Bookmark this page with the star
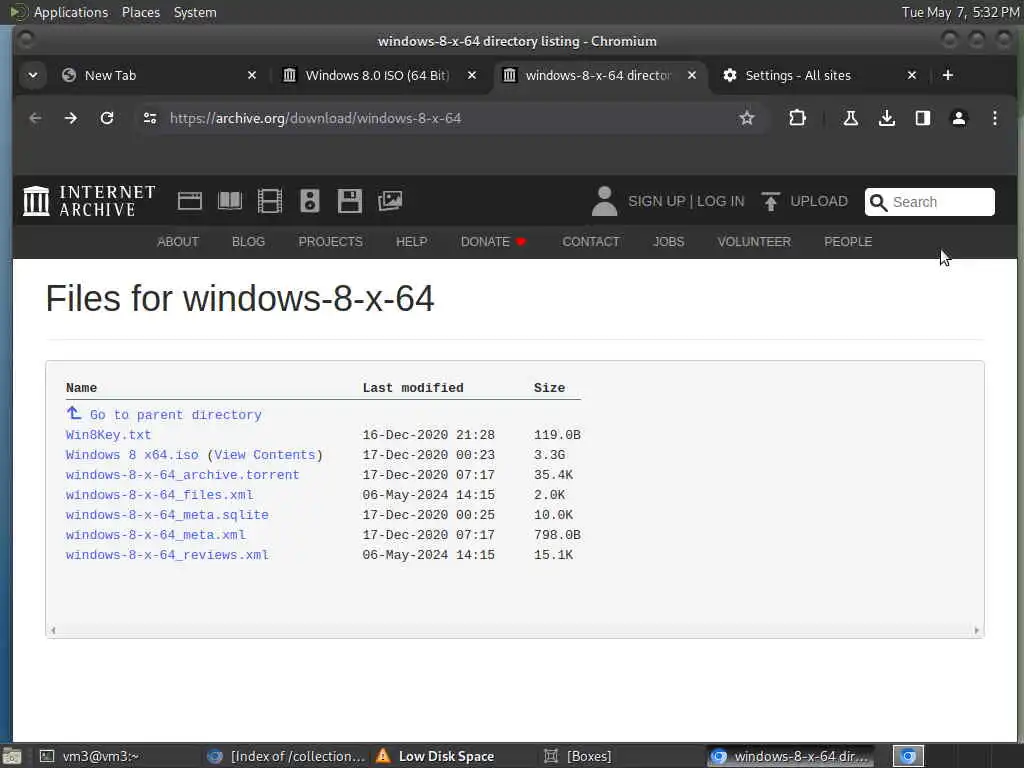Image resolution: width=1024 pixels, height=768 pixels. 746,118
